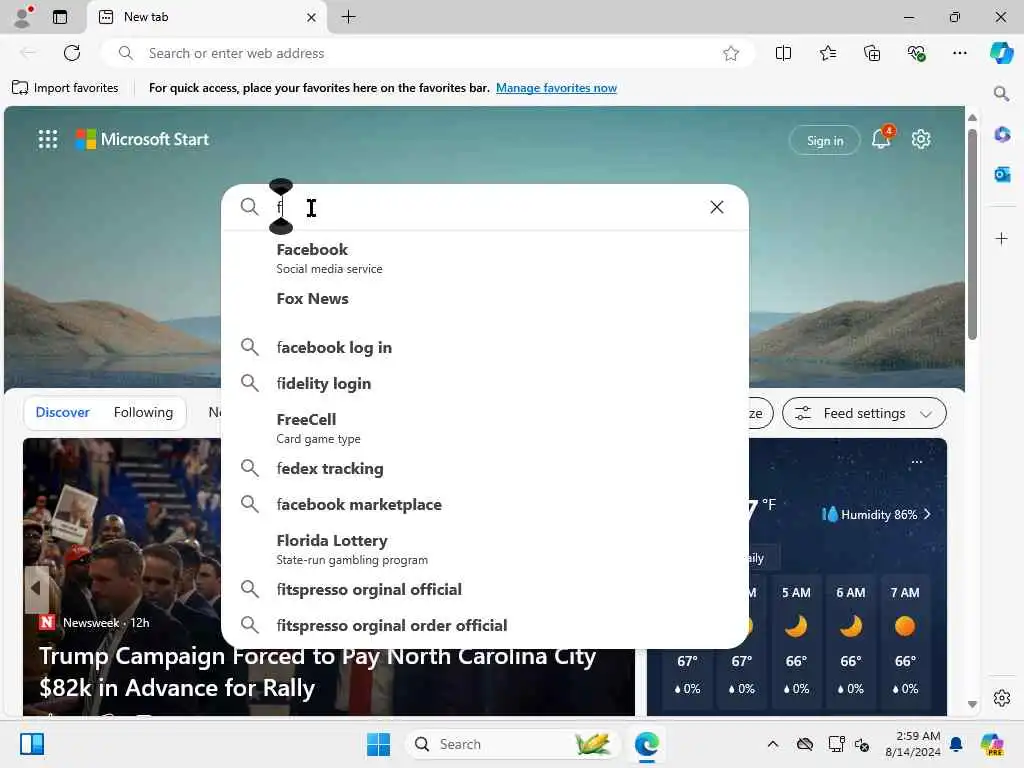Image resolution: width=1024 pixels, height=768 pixels.
Task: Open Collections icon in toolbar
Action: coord(872,54)
